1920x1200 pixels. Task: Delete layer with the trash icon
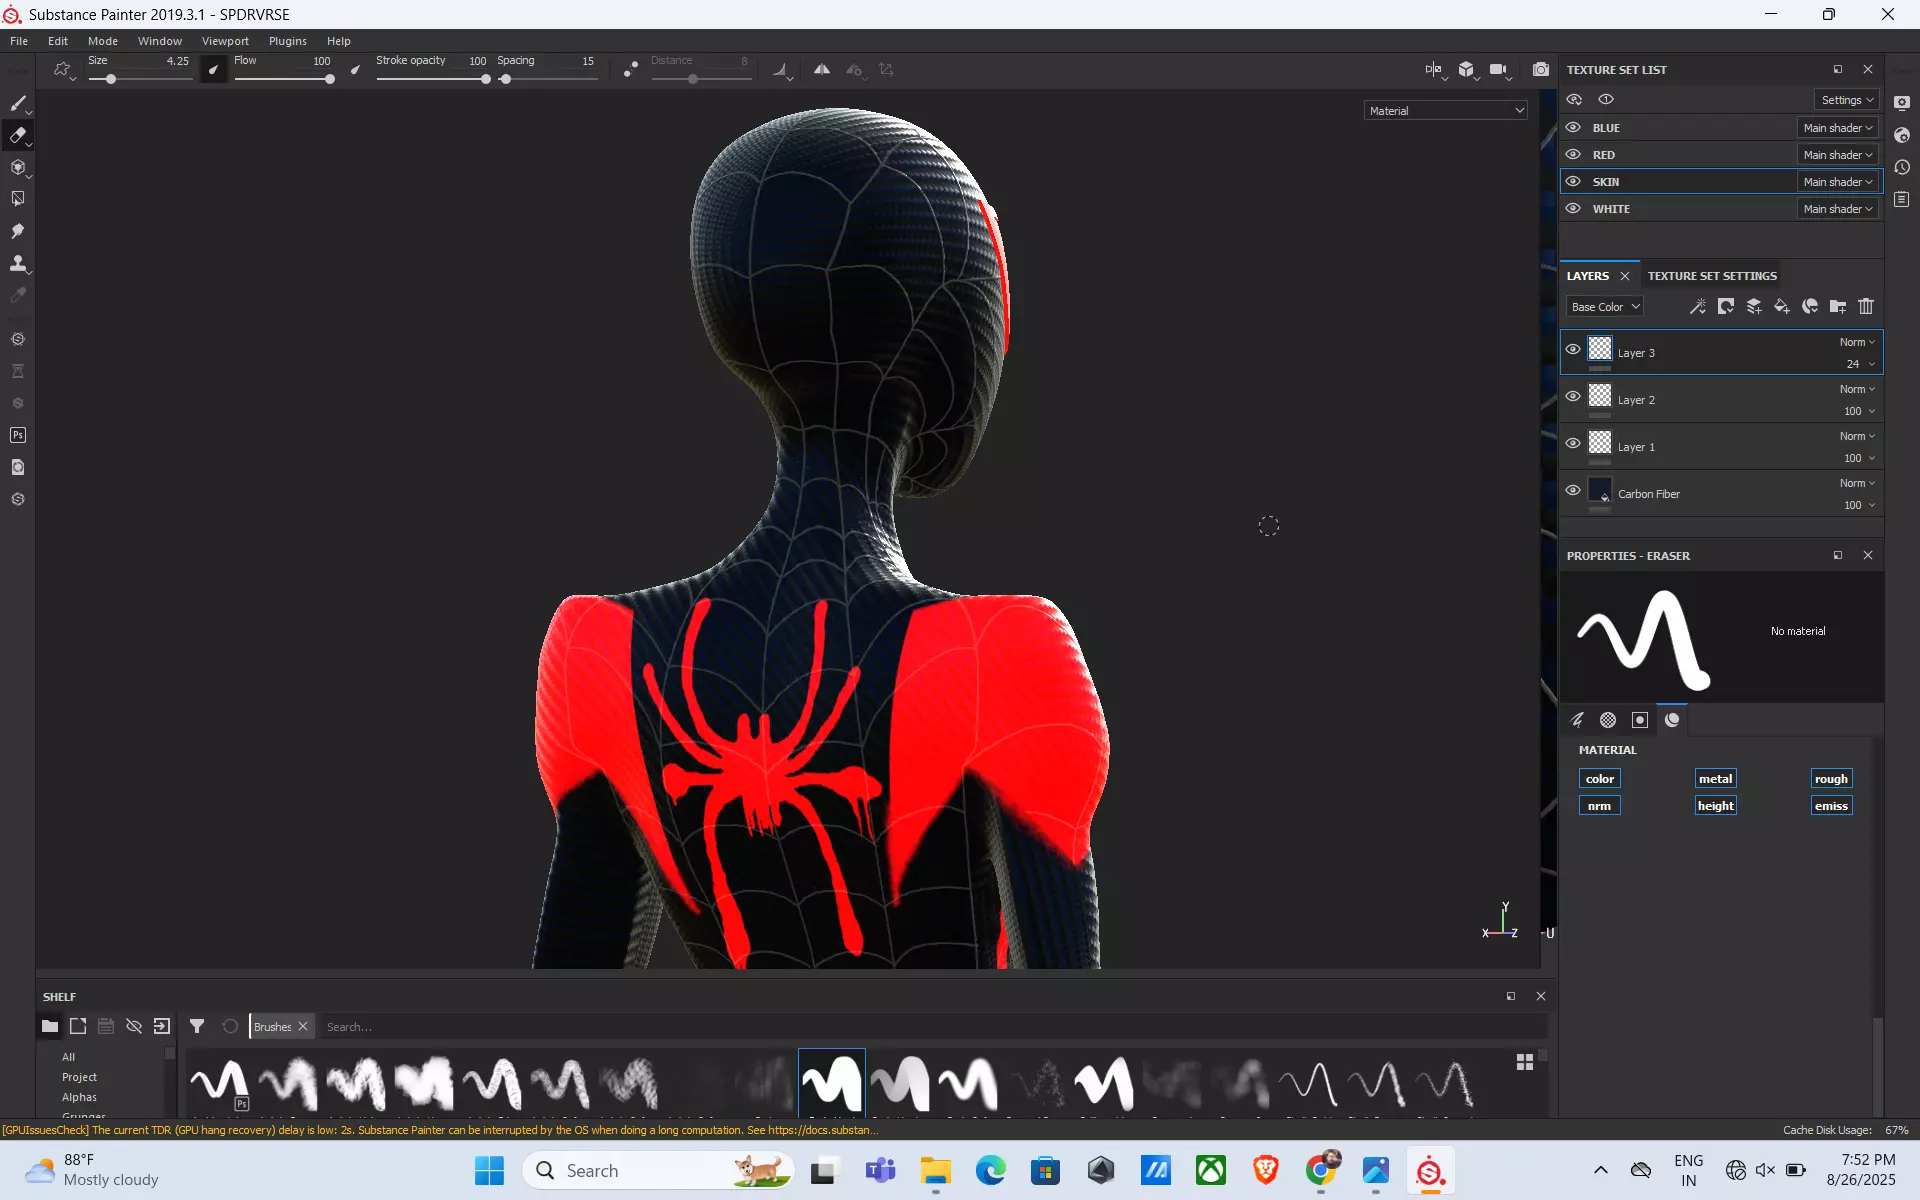(1866, 307)
